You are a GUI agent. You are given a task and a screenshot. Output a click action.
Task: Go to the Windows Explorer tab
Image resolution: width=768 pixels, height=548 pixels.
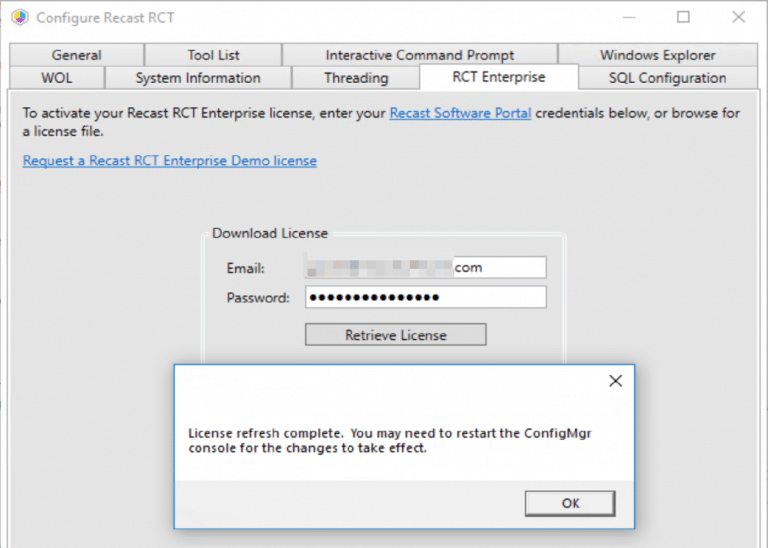pyautogui.click(x=657, y=55)
